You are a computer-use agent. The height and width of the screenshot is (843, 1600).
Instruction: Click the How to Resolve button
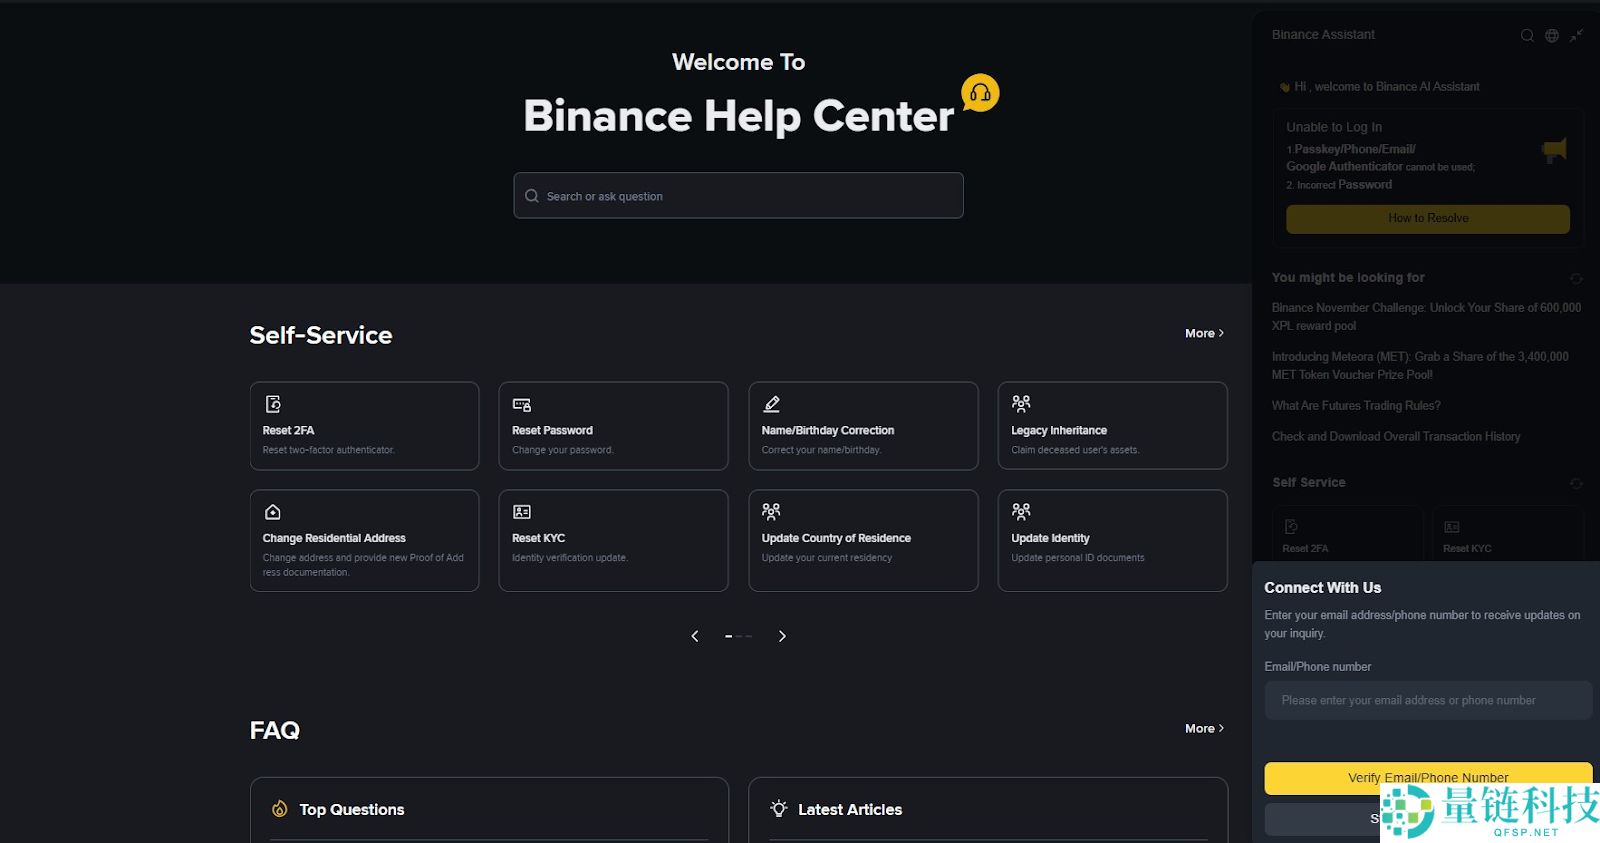1427,218
